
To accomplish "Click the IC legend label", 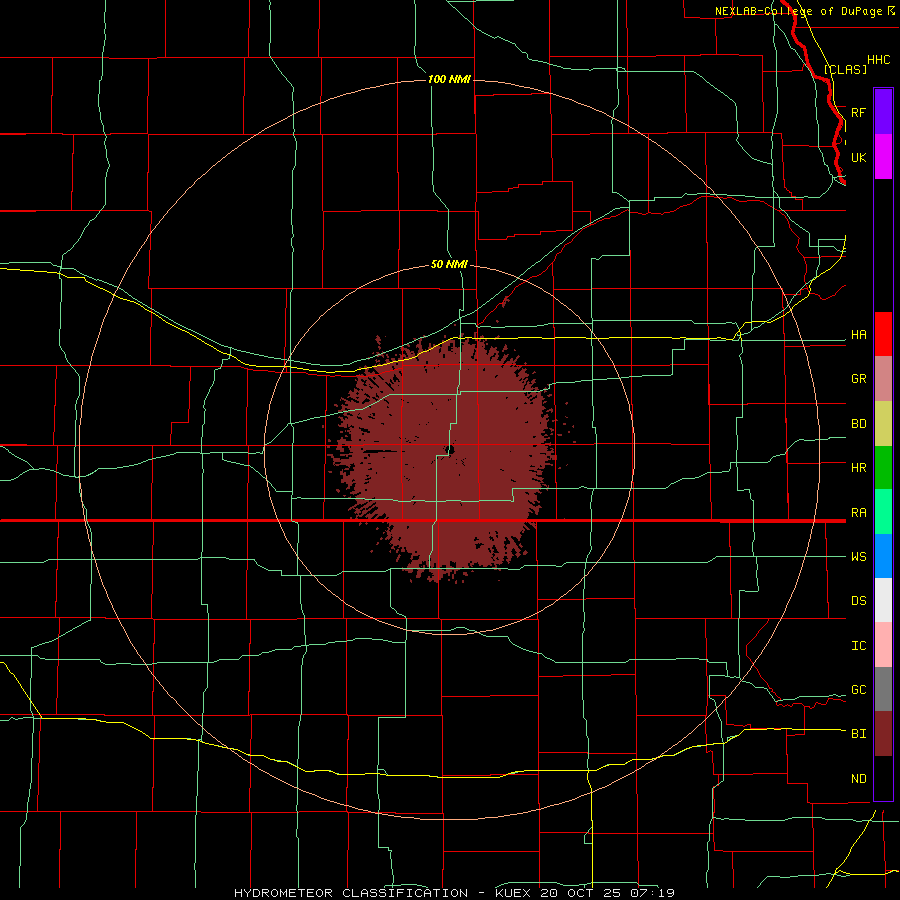I will point(858,646).
